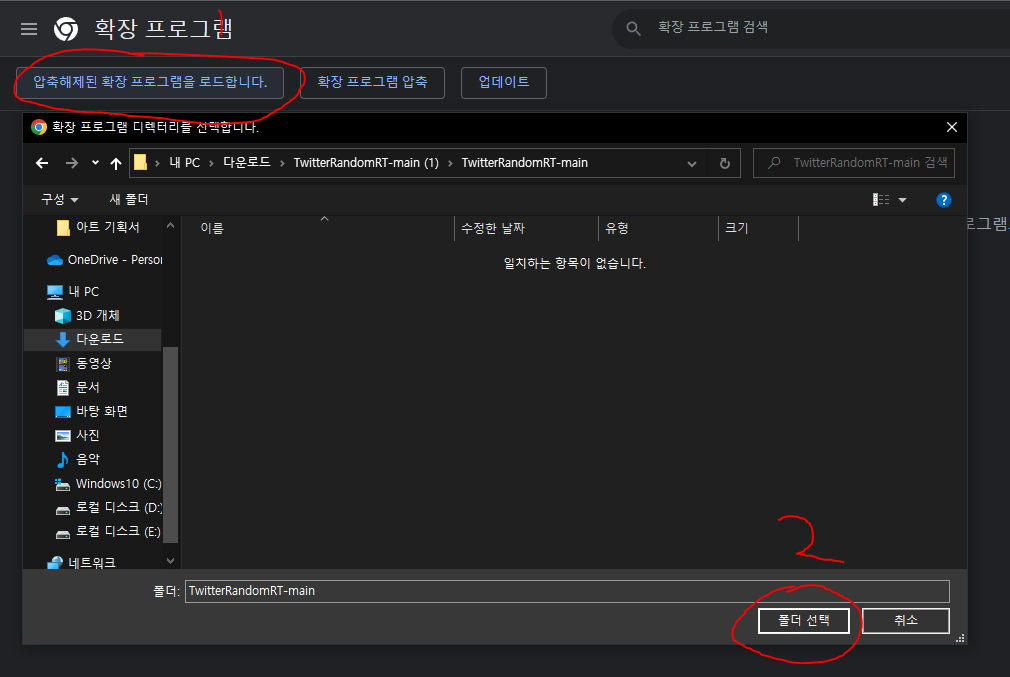1010x677 pixels.
Task: Click the back arrow in the file dialog
Action: (41, 162)
